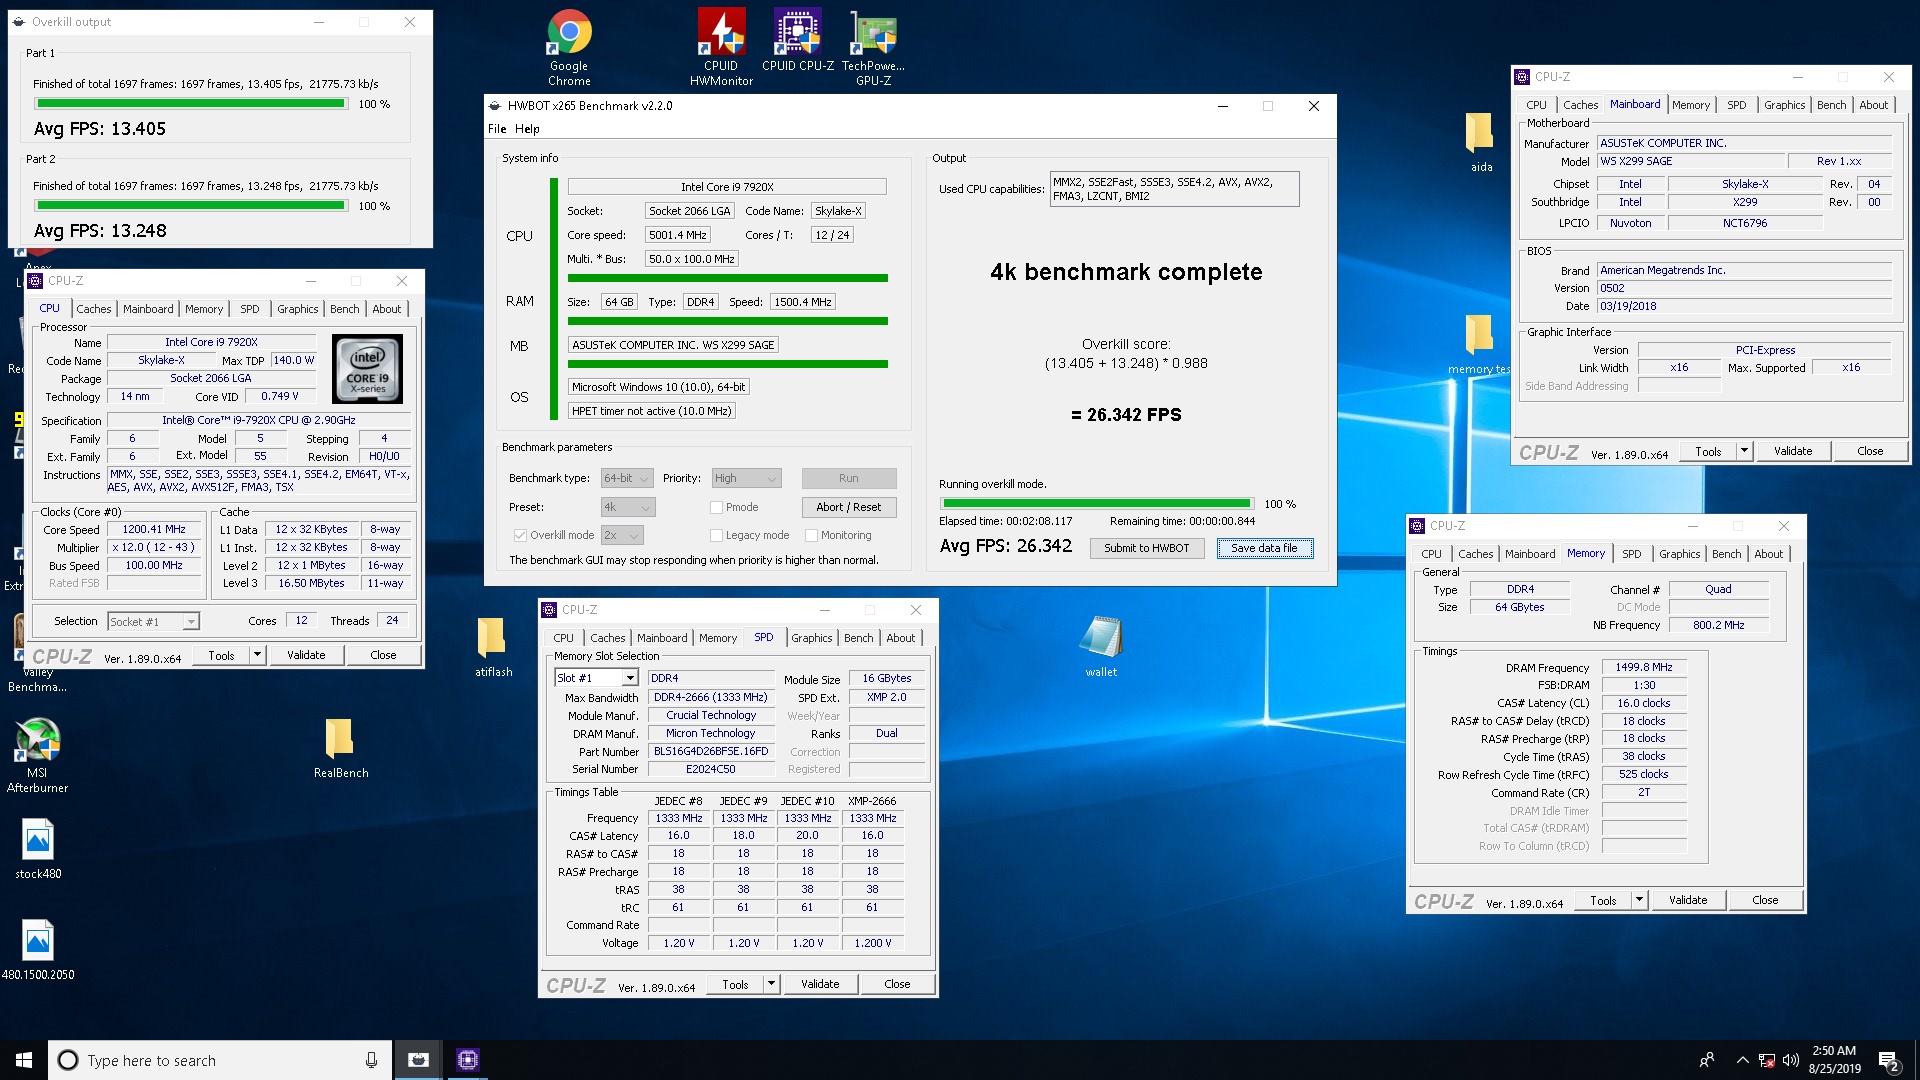This screenshot has height=1080, width=1920.
Task: Toggle the Pmode checkbox
Action: pyautogui.click(x=716, y=508)
